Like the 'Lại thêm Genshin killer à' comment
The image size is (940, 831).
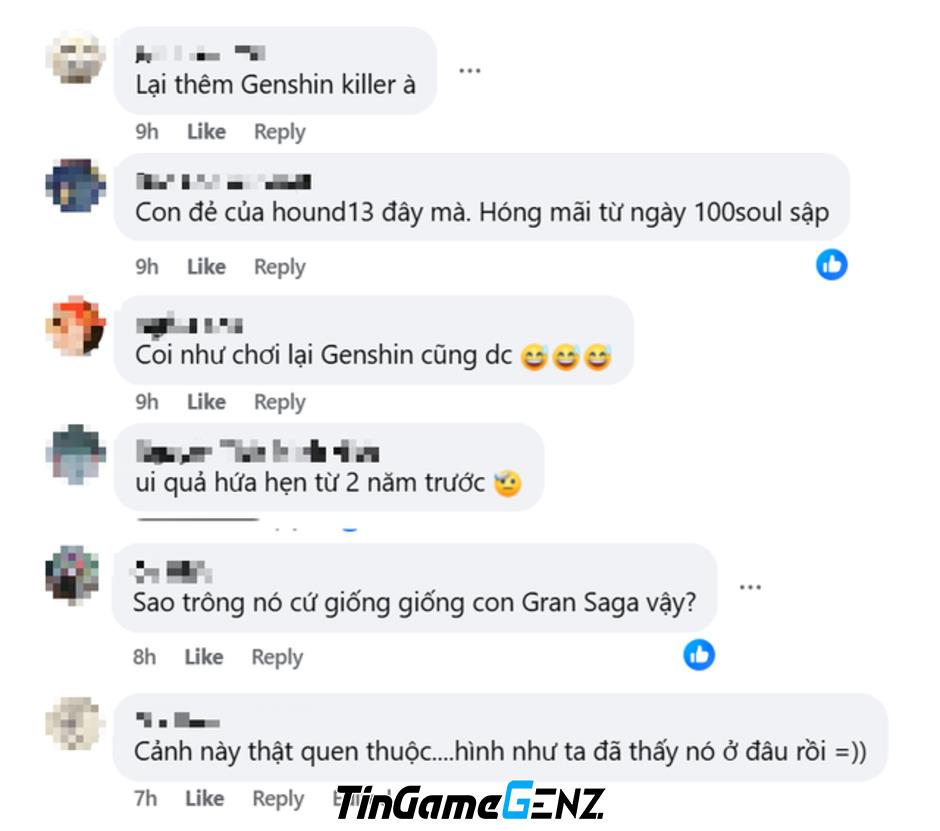(x=206, y=131)
